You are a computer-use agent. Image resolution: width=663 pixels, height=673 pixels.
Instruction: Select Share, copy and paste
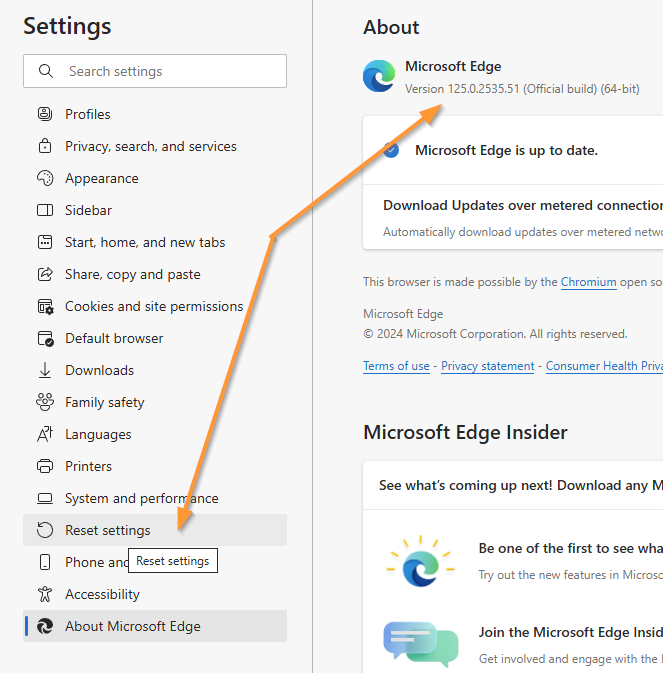point(133,274)
